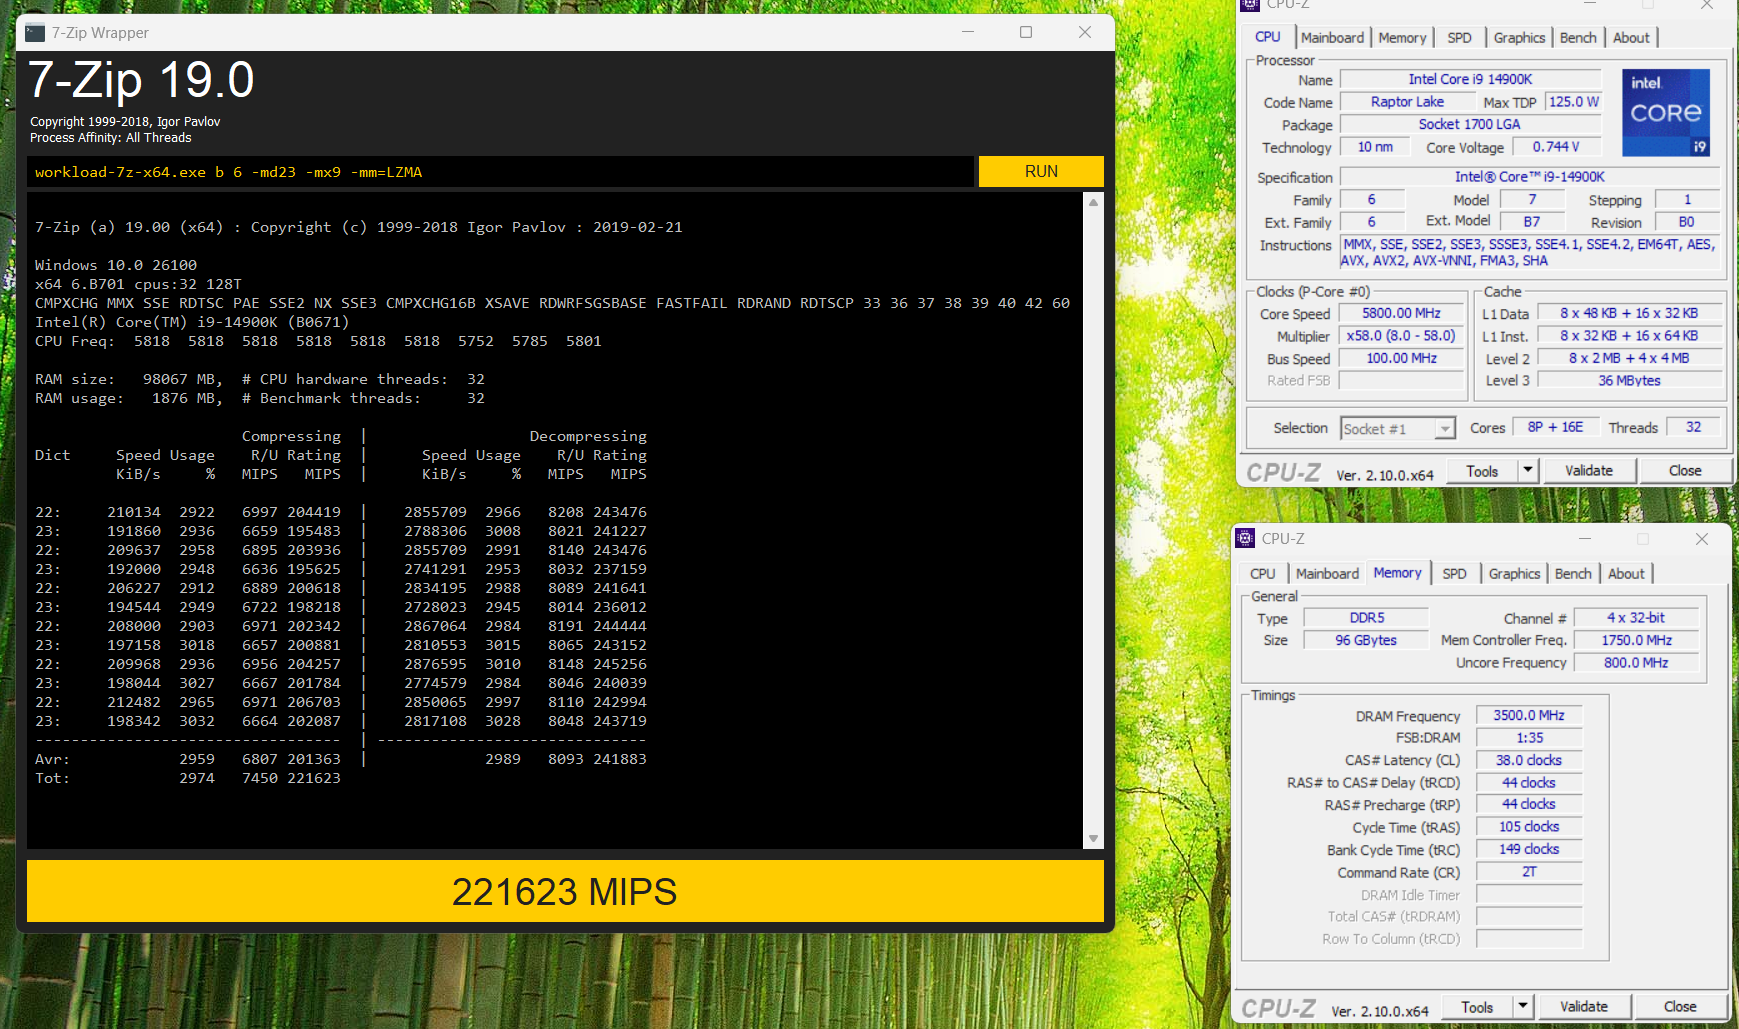Click the Tools button in the lower CPU-Z window
Screen dimensions: 1739x1029
(x=1477, y=1007)
